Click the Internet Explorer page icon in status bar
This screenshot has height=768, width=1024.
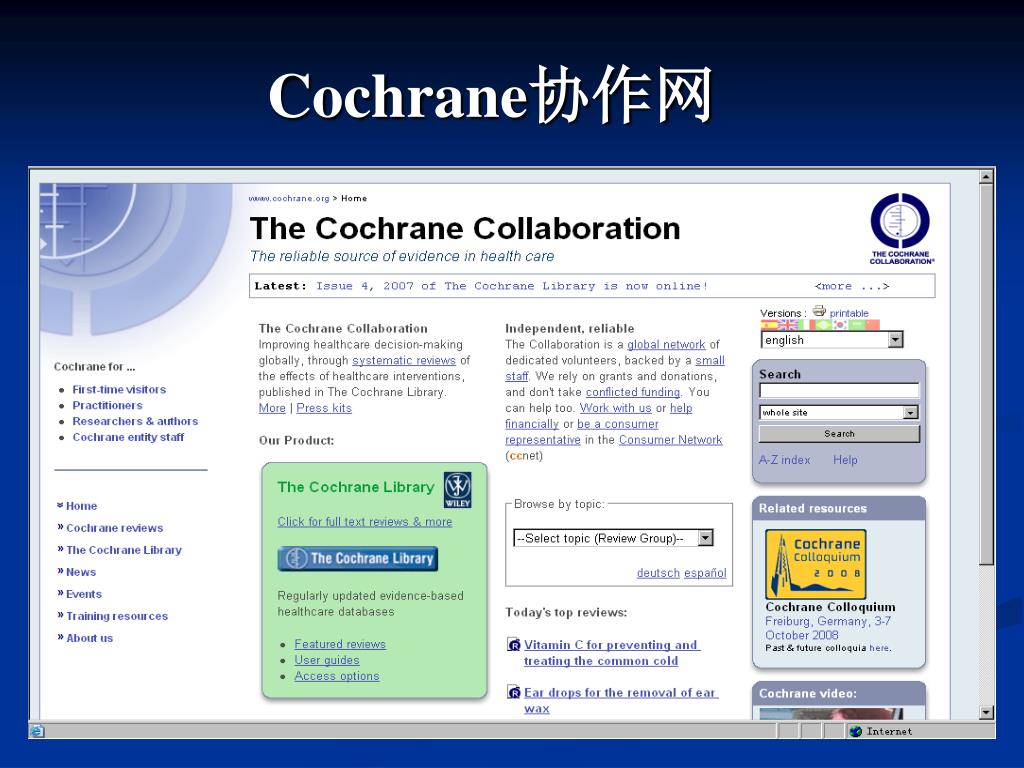[x=38, y=731]
